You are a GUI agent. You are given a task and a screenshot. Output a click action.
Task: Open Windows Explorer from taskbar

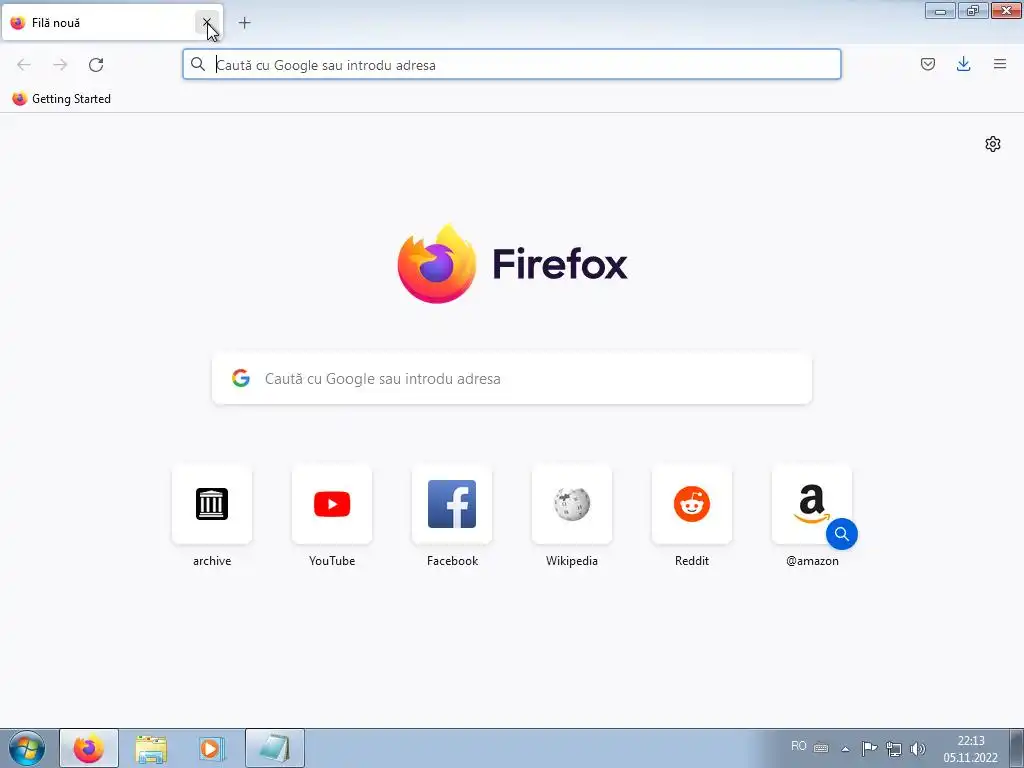[x=151, y=748]
